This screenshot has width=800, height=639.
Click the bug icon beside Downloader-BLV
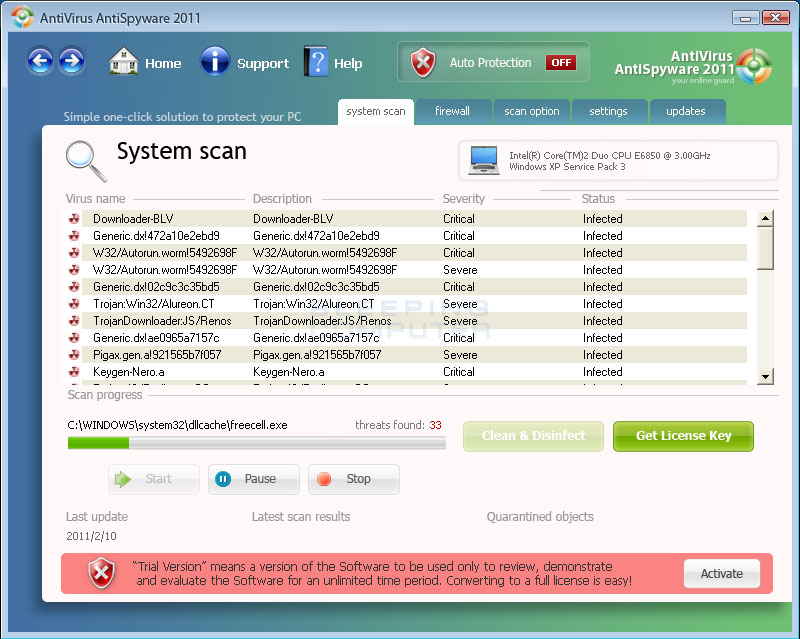(75, 218)
